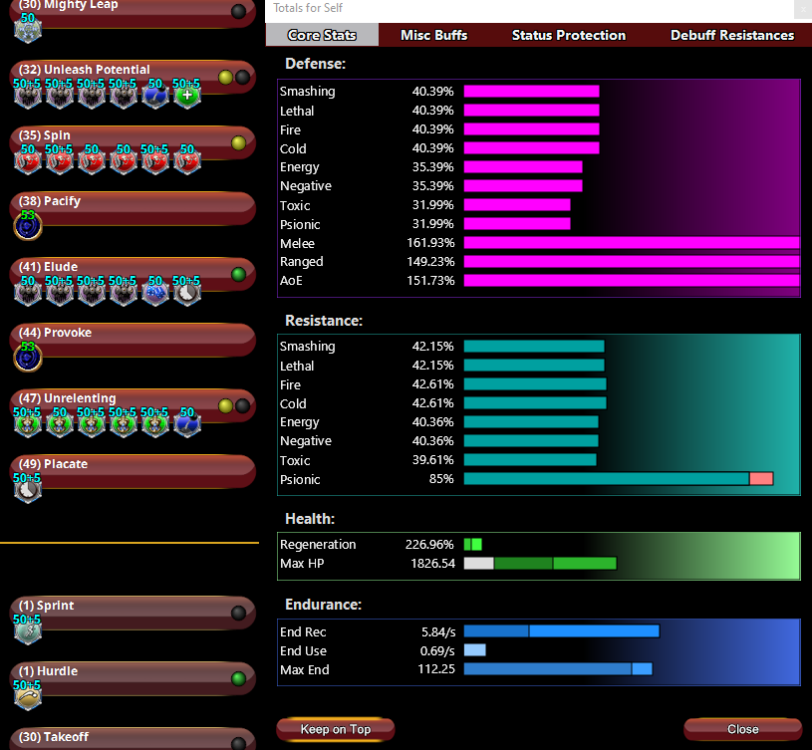Click the blue enhancement in Unrelenting's last slot
Viewport: 812px width, 750px height.
point(187,423)
